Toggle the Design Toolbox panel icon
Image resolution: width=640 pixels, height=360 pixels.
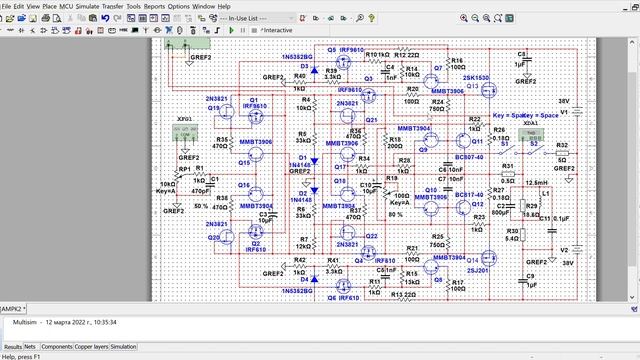[131, 18]
